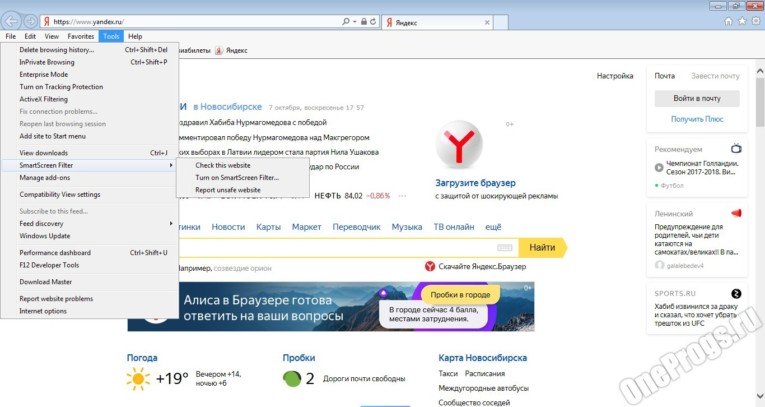
Task: Click the browser Back arrow button
Action: [x=11, y=21]
